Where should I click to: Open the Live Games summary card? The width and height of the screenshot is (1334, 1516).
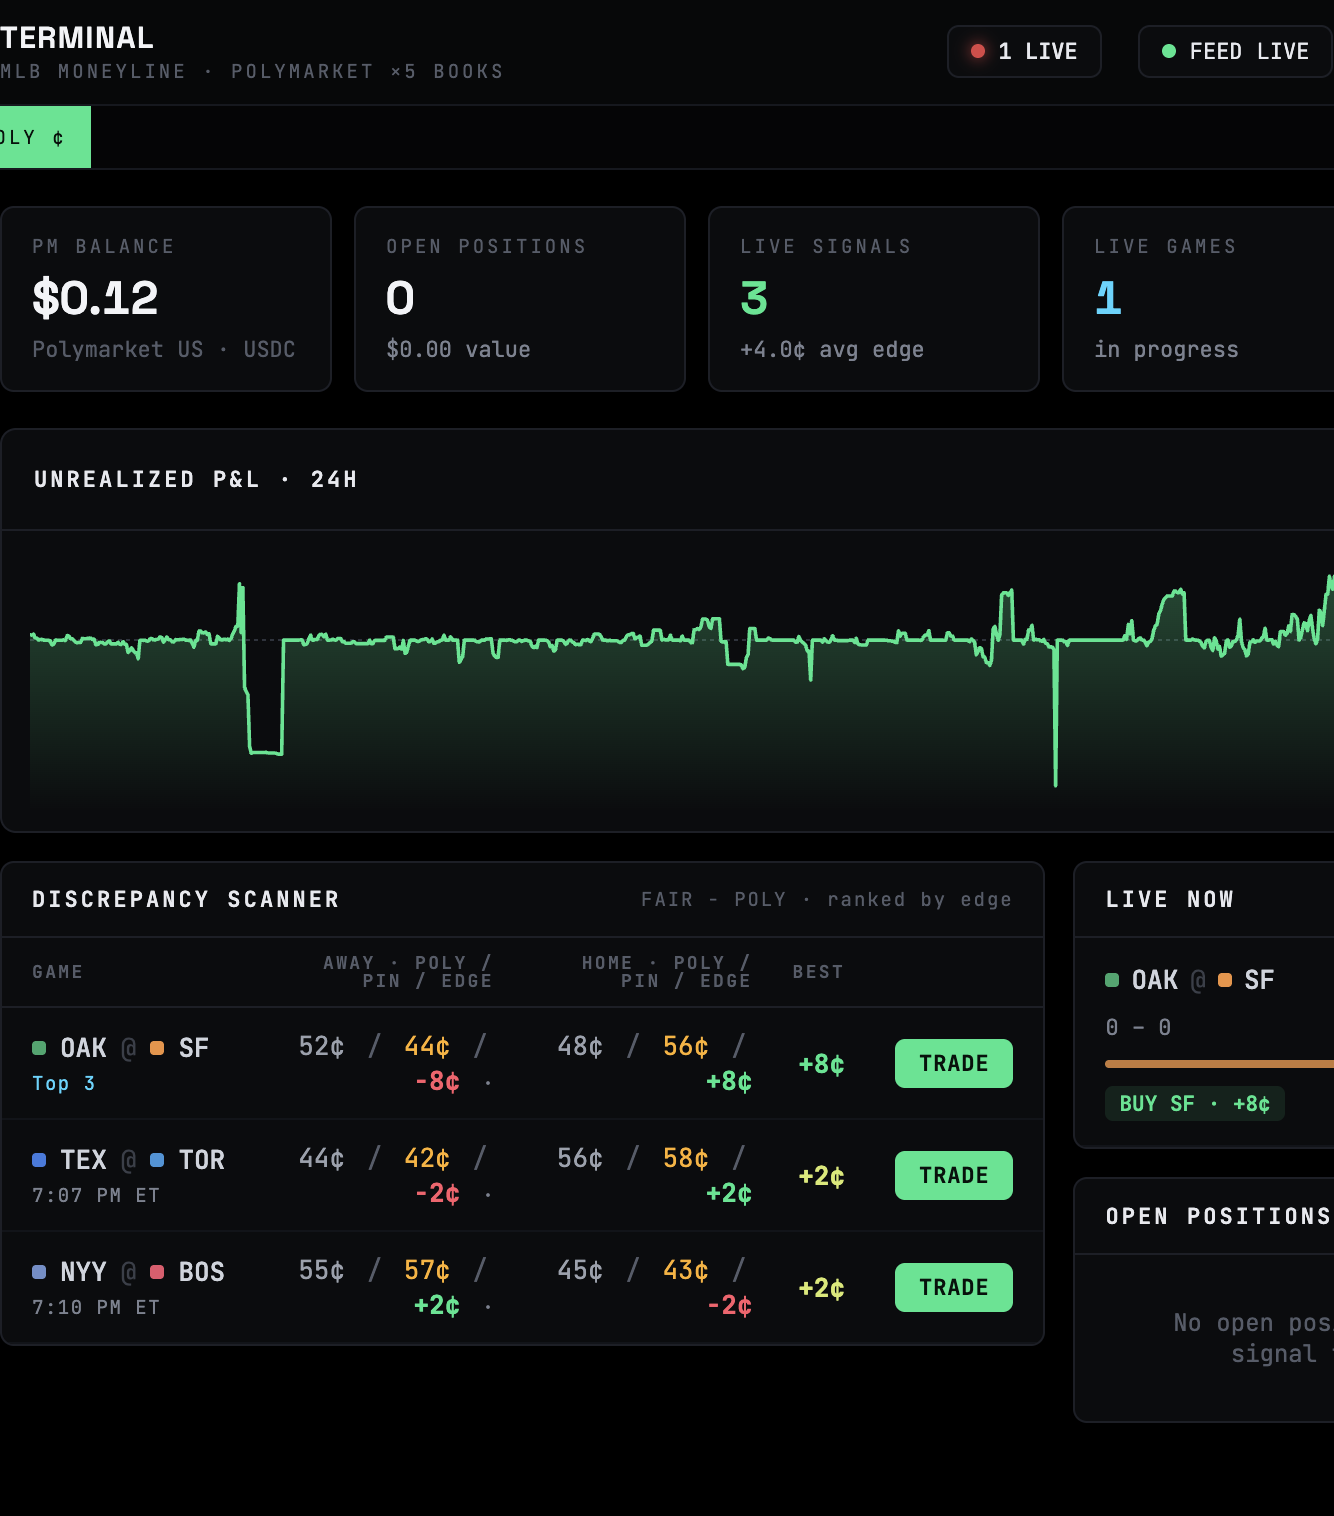[x=1198, y=299]
